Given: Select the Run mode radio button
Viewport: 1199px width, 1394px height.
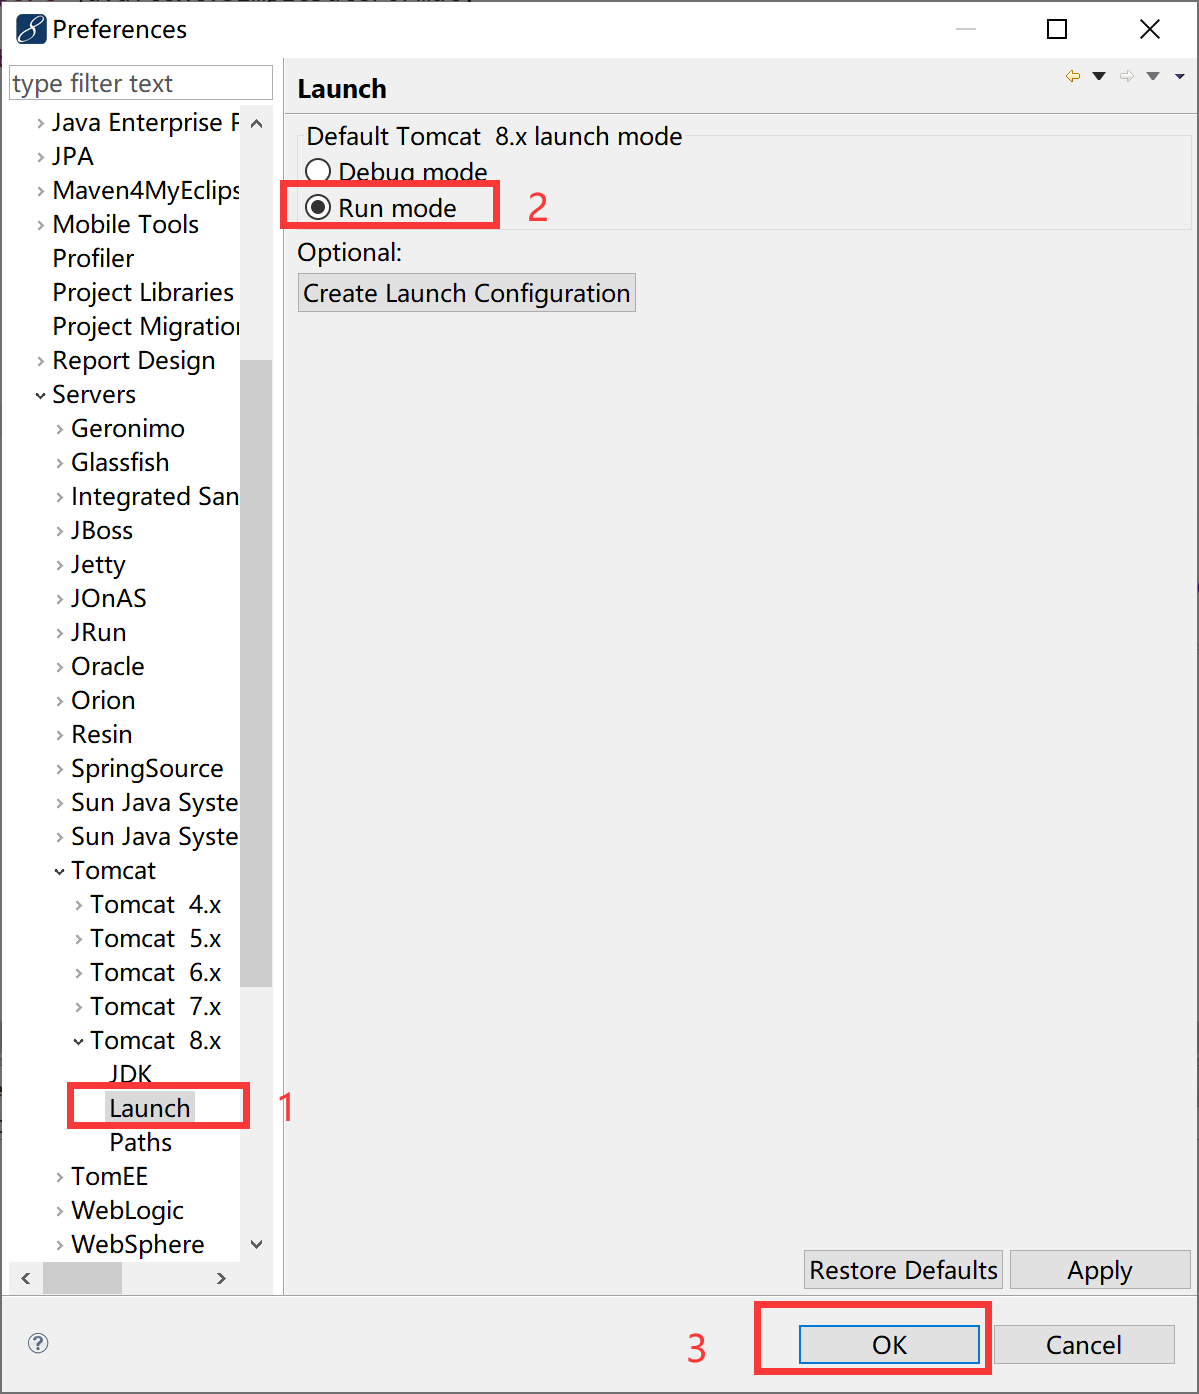Looking at the screenshot, I should (x=318, y=207).
